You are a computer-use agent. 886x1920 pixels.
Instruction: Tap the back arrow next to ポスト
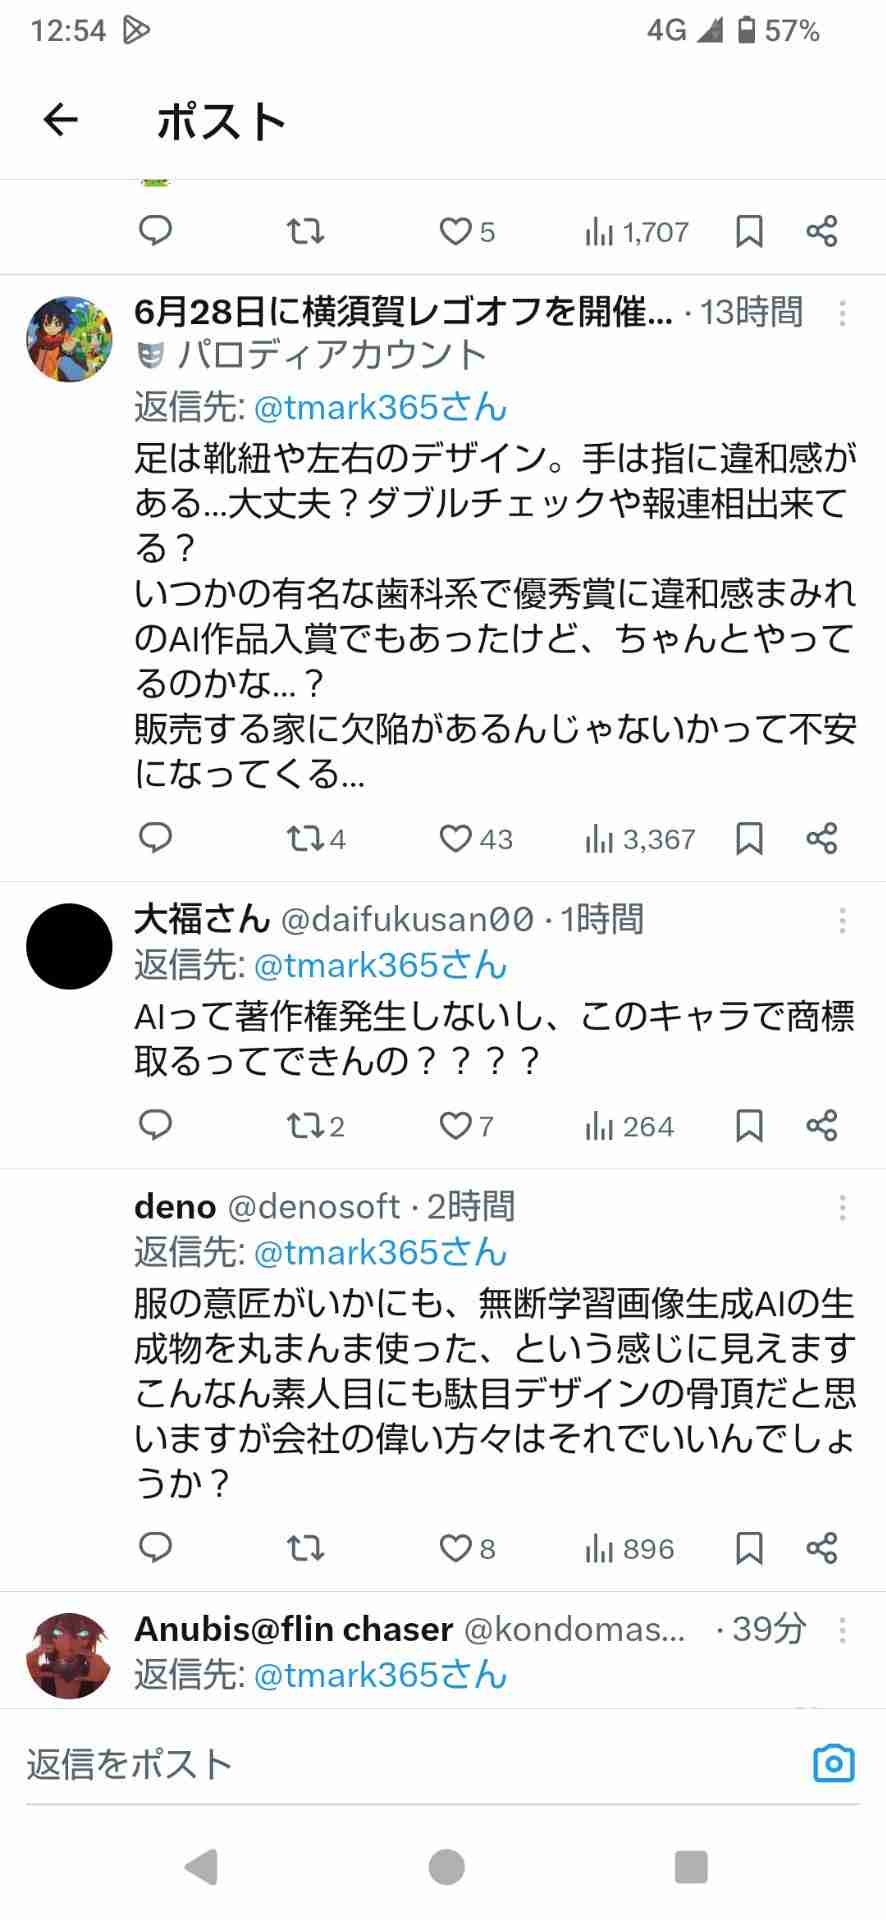tap(61, 121)
